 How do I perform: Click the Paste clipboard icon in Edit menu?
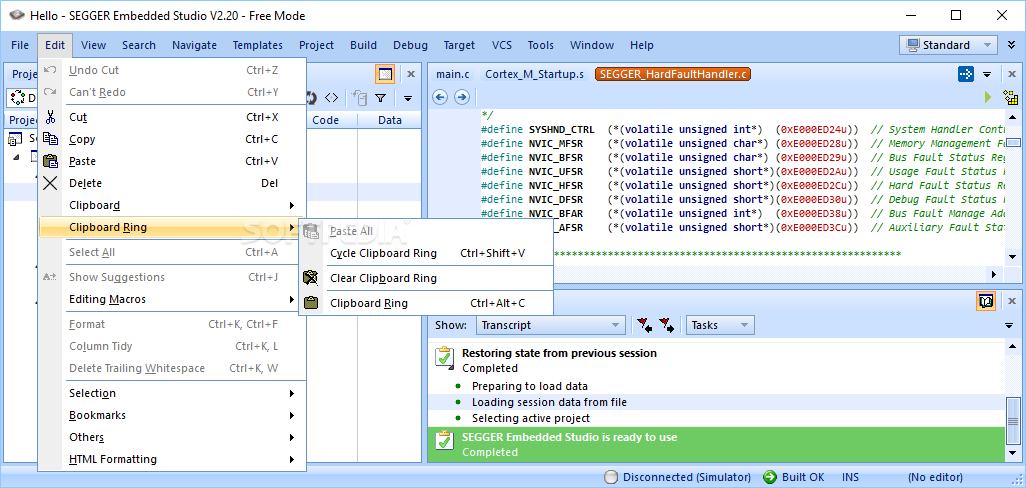click(x=51, y=161)
